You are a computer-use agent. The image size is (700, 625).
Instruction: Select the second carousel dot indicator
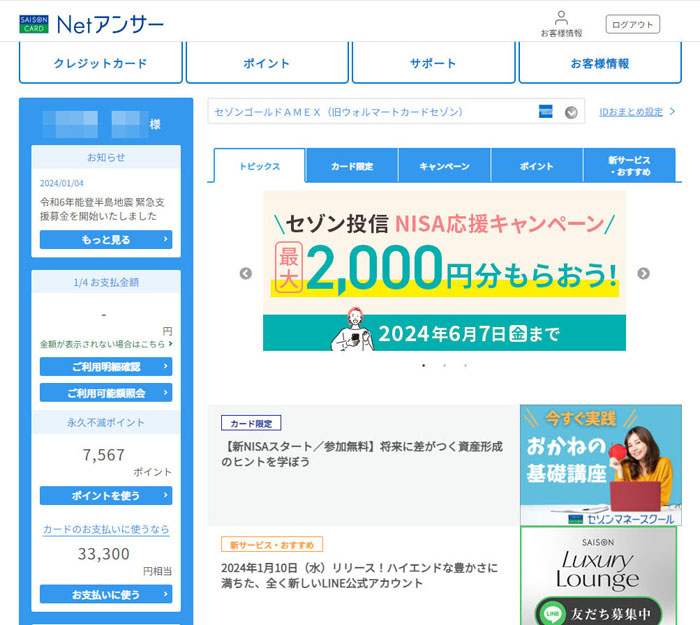tap(444, 366)
